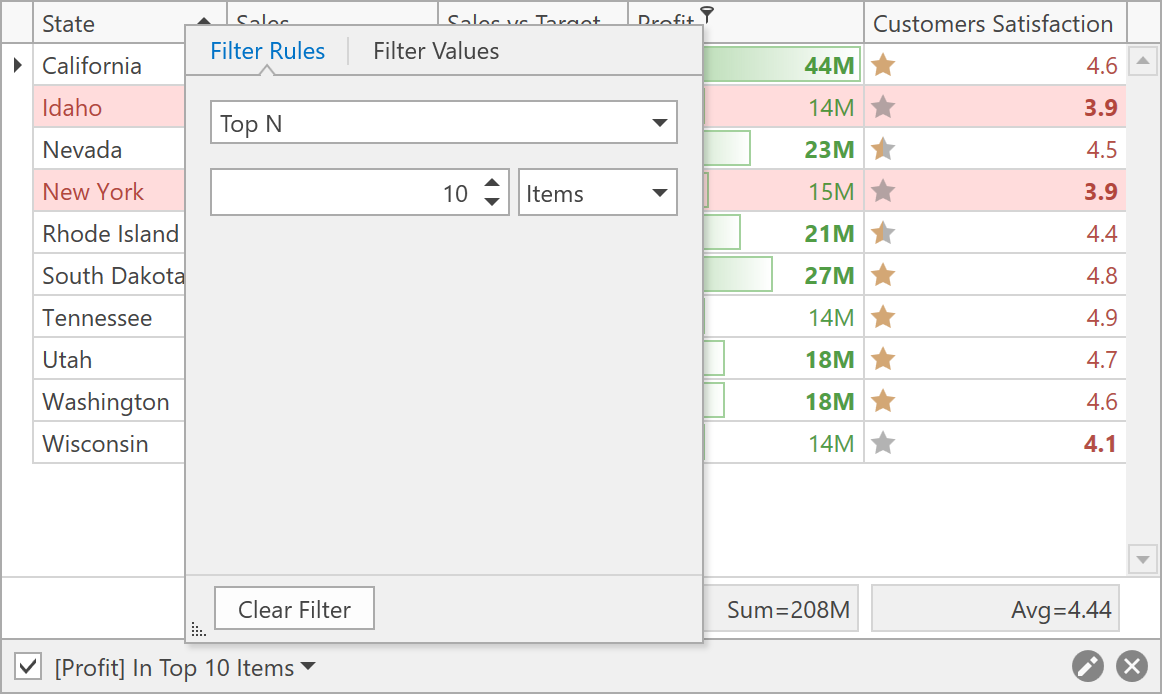Select the Idaho state cell

109,108
